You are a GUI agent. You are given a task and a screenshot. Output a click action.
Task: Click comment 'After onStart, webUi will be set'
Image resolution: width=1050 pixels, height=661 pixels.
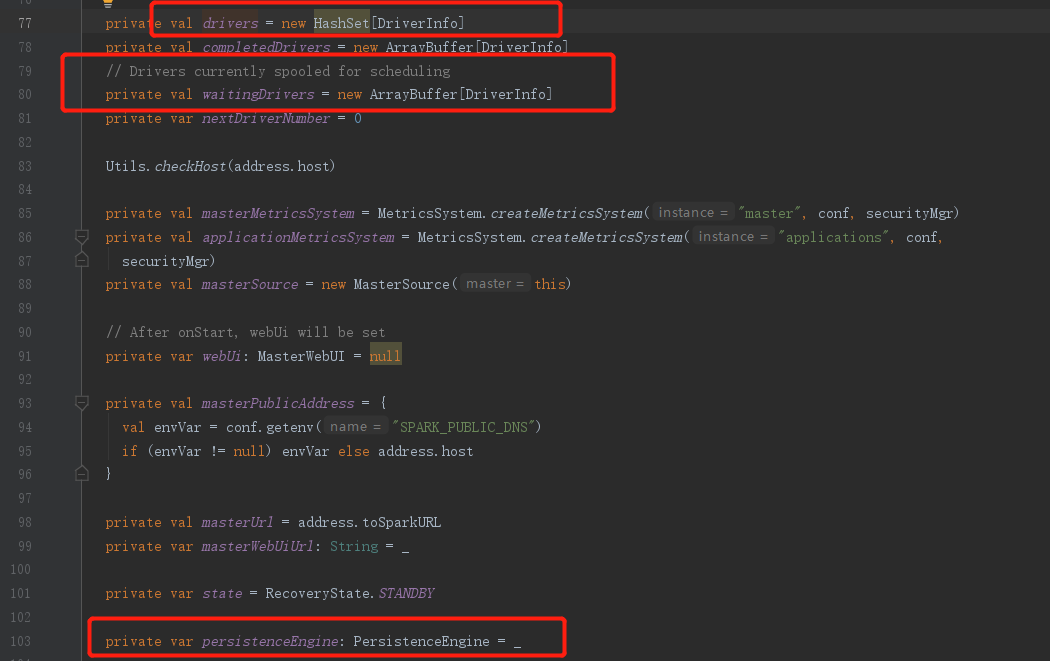tap(246, 332)
